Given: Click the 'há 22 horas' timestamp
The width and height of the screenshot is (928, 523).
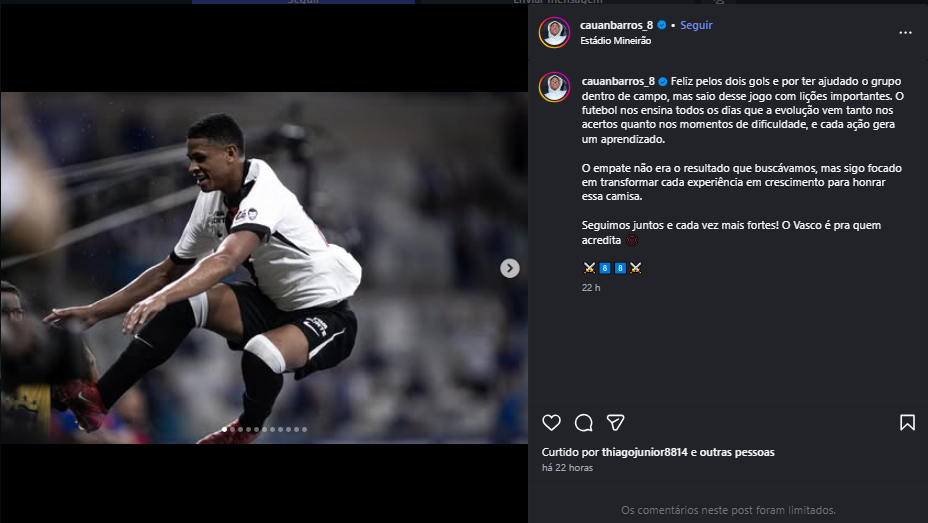Looking at the screenshot, I should click(567, 467).
